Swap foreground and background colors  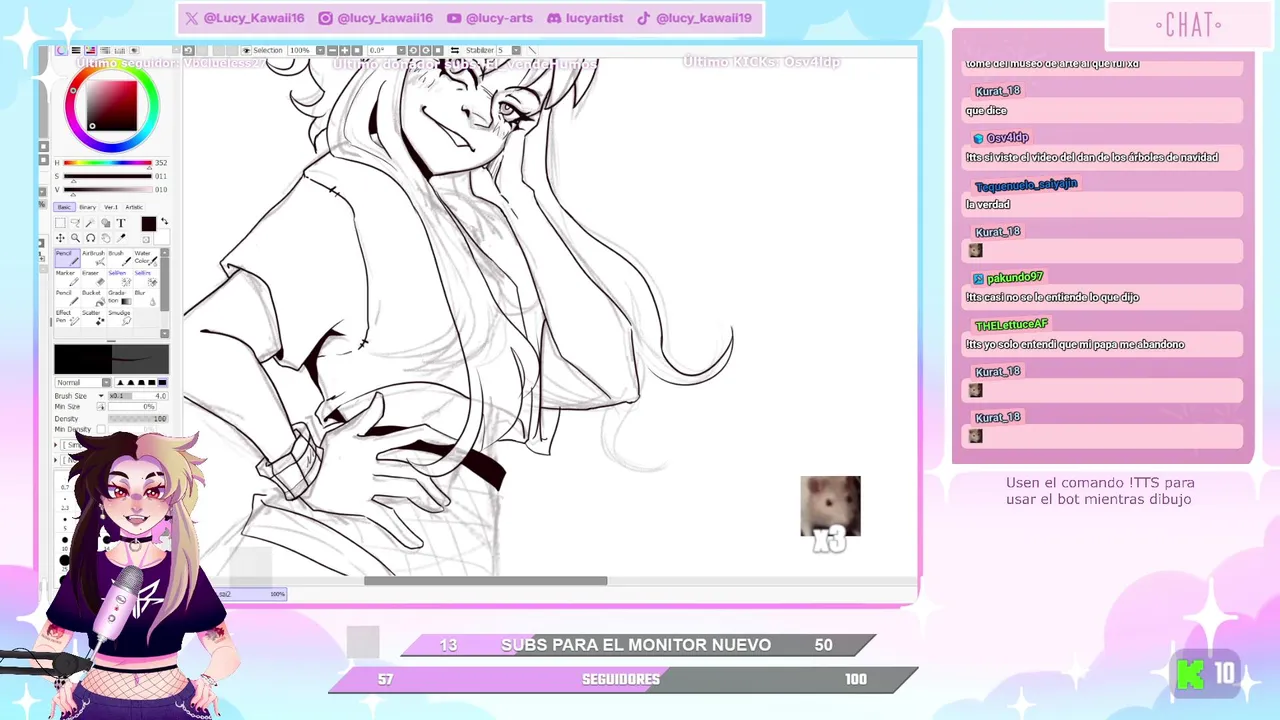click(164, 221)
